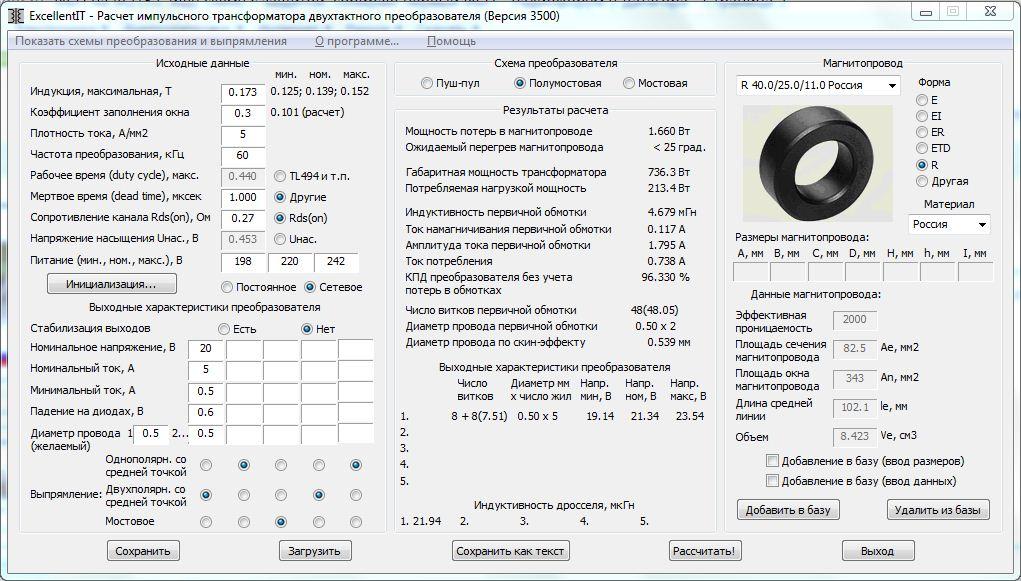Select the first Мостовое rectification radio
Screen dimensions: 1021x581
(206, 522)
